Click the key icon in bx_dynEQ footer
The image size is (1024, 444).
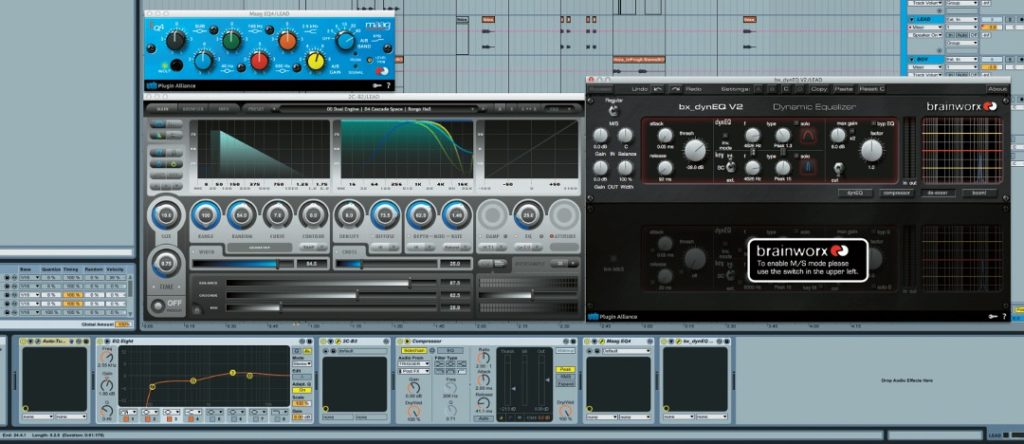coord(993,316)
